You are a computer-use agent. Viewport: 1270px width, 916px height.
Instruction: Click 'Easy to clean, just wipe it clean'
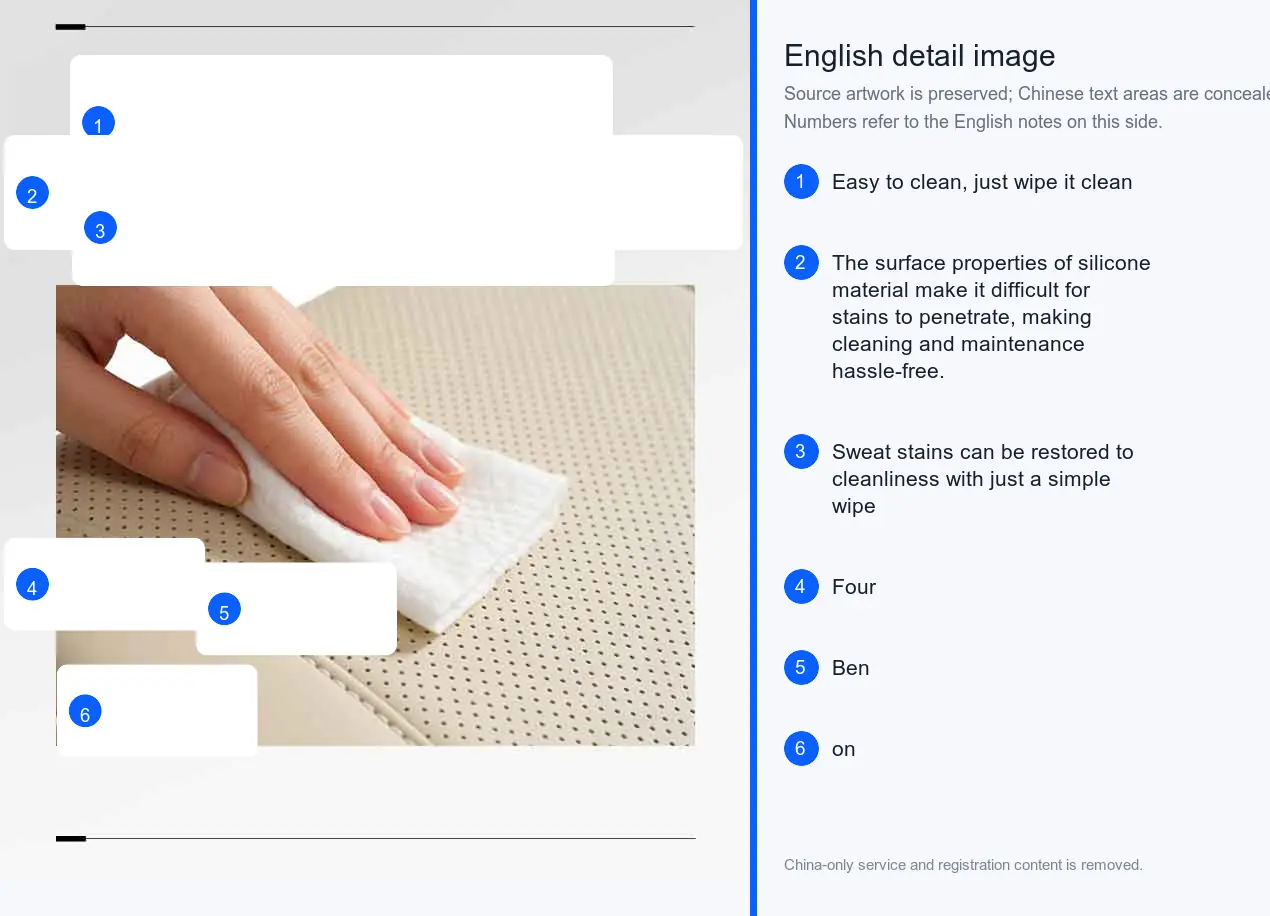pyautogui.click(x=982, y=182)
